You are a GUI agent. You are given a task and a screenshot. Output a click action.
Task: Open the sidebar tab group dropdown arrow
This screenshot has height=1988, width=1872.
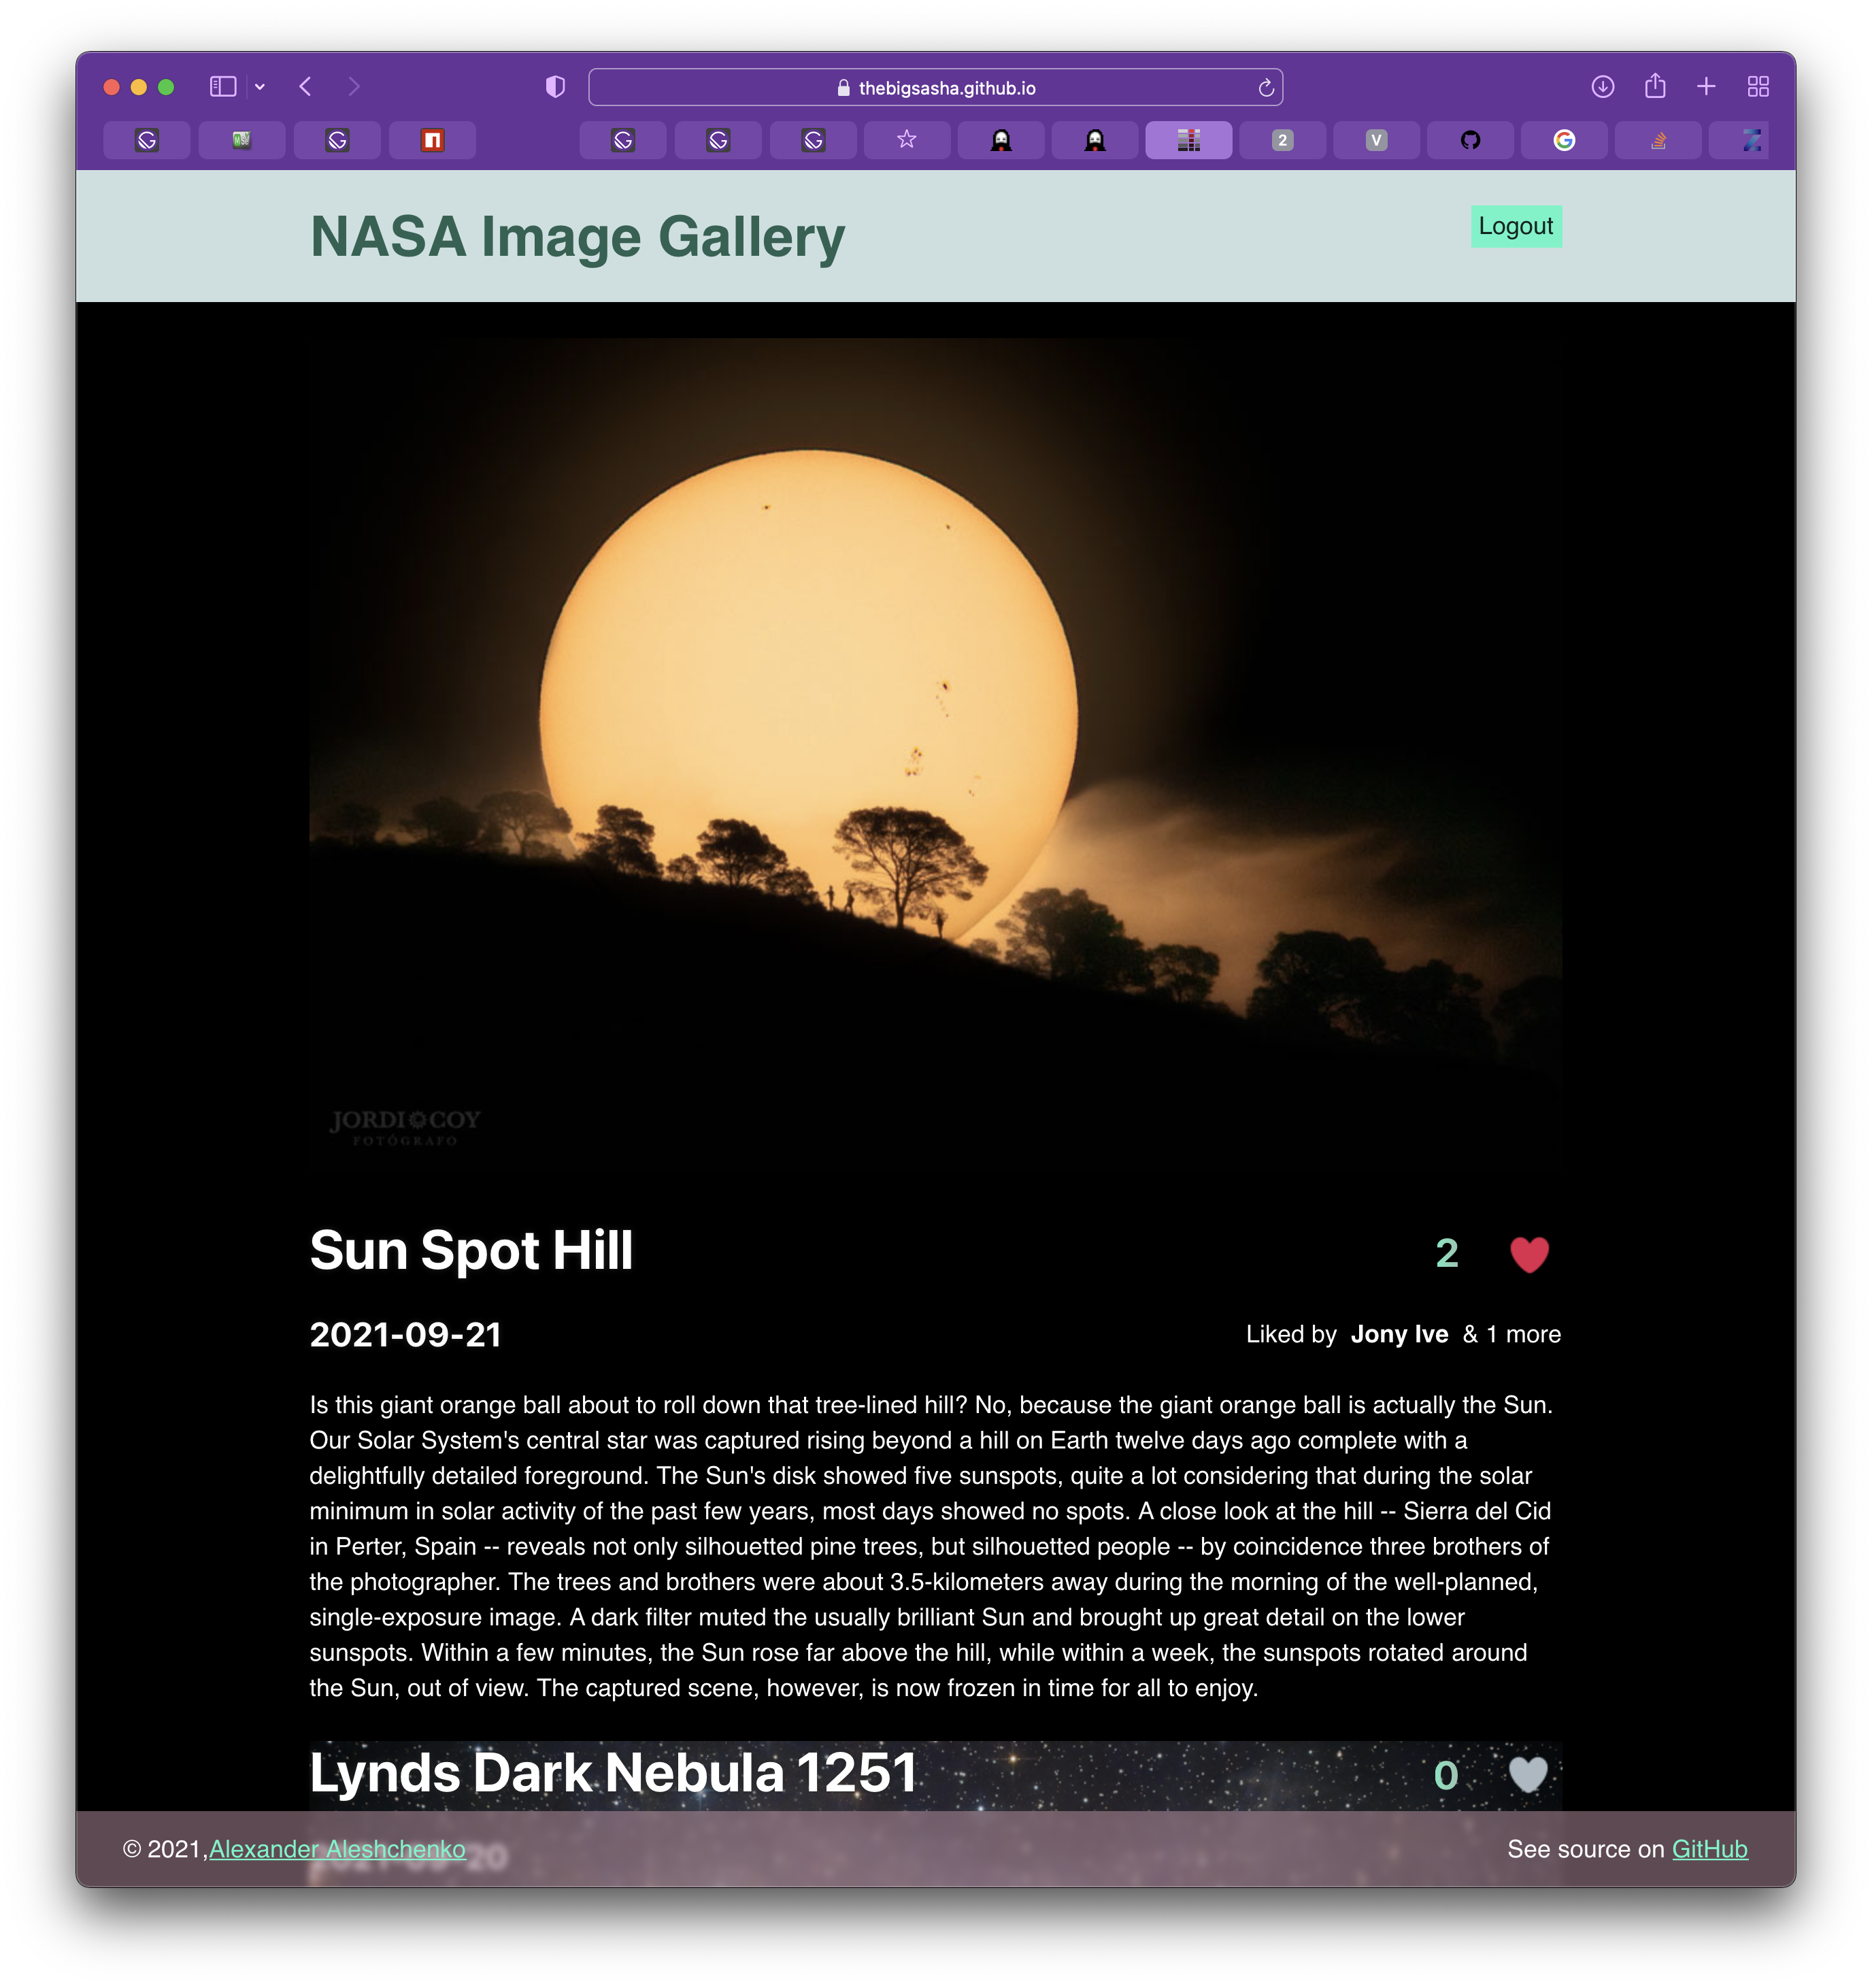260,87
